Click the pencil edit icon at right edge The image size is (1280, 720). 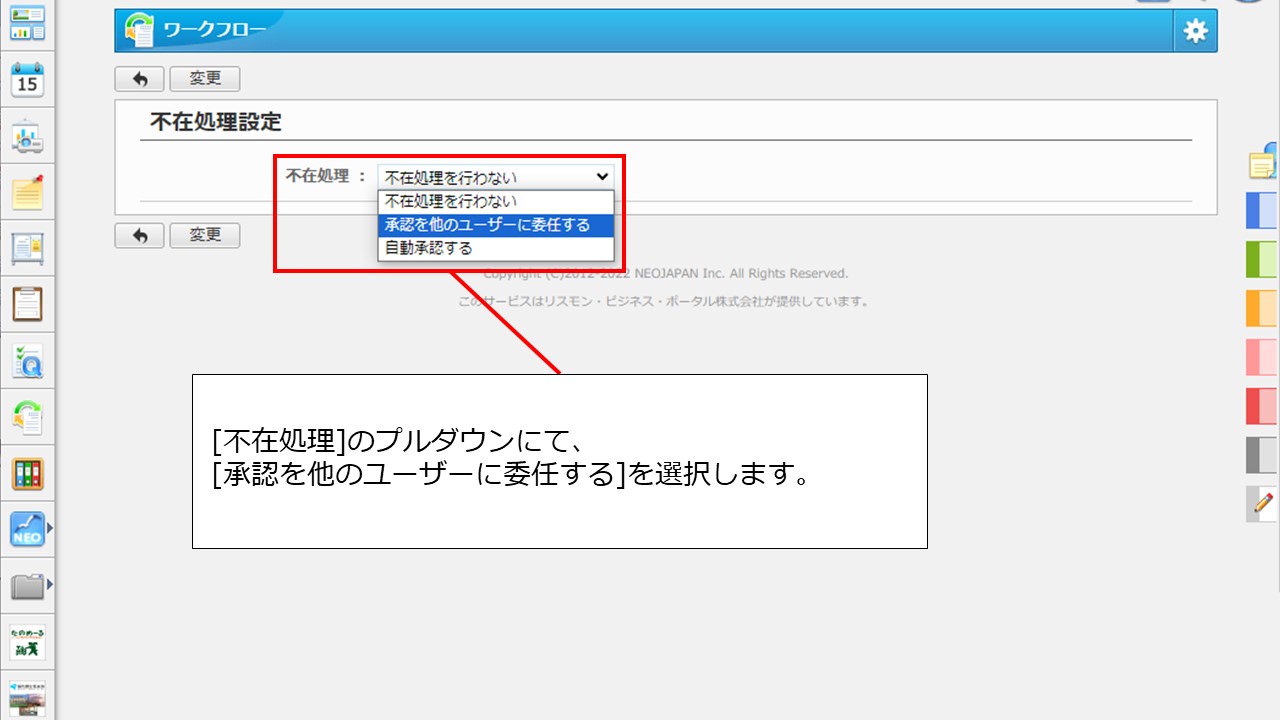[1263, 503]
